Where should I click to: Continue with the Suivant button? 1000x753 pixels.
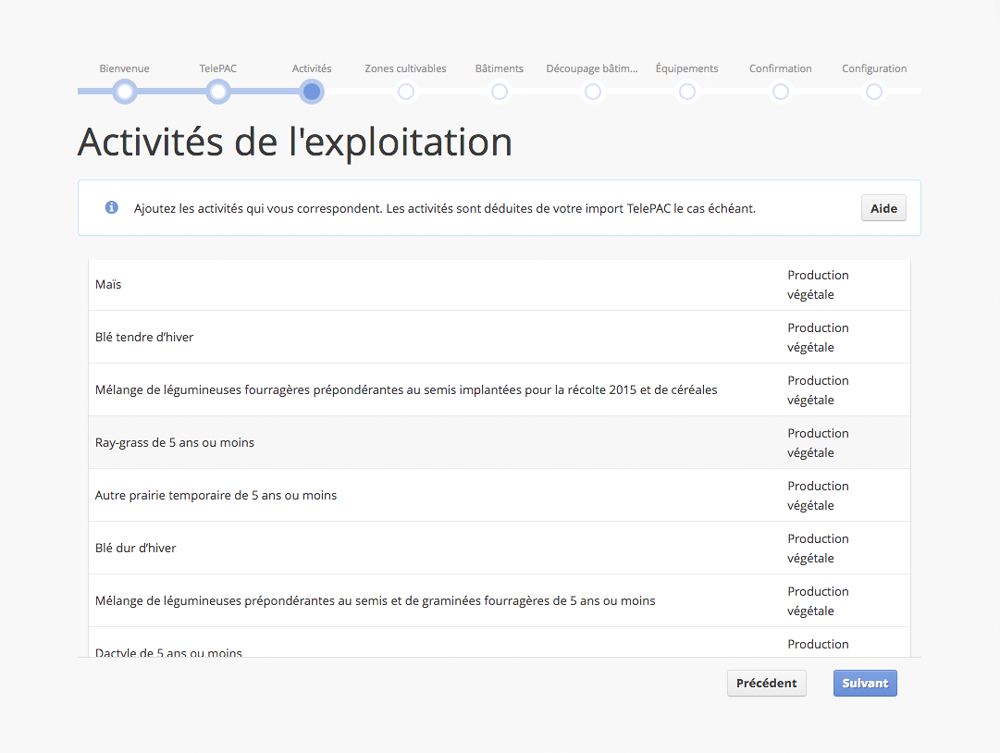865,683
